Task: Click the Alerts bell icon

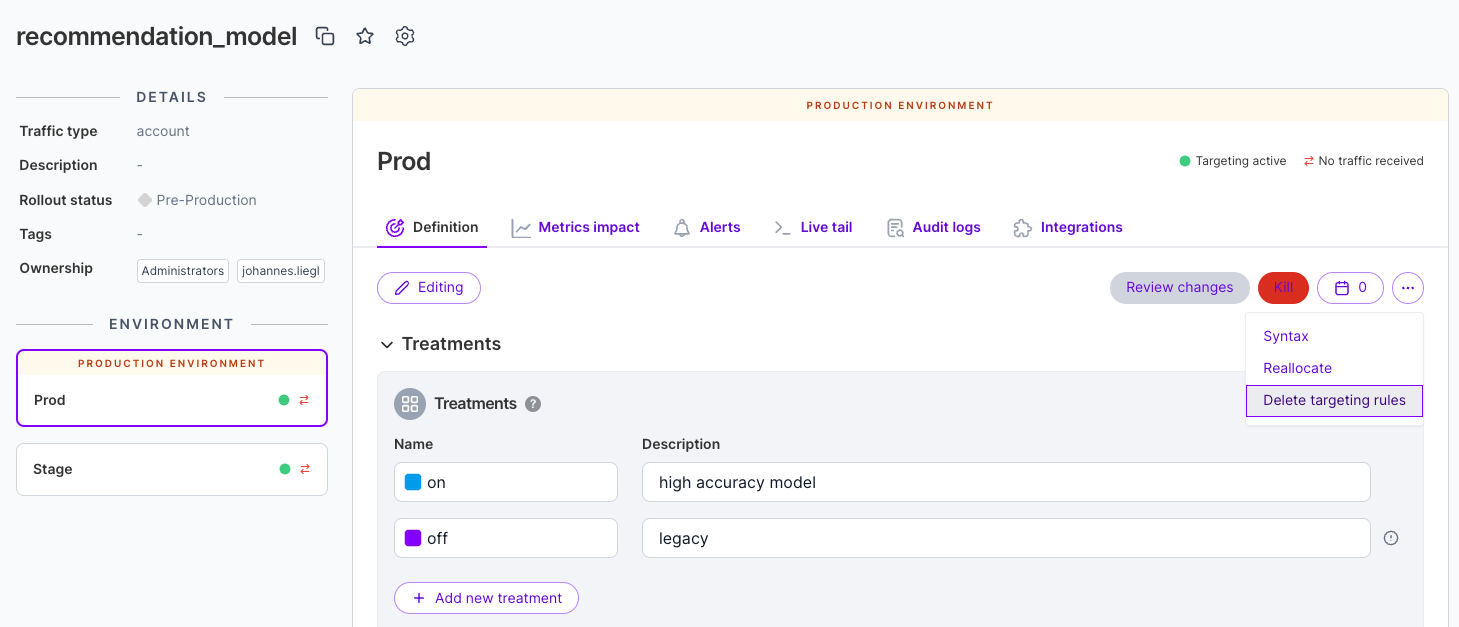Action: point(682,228)
